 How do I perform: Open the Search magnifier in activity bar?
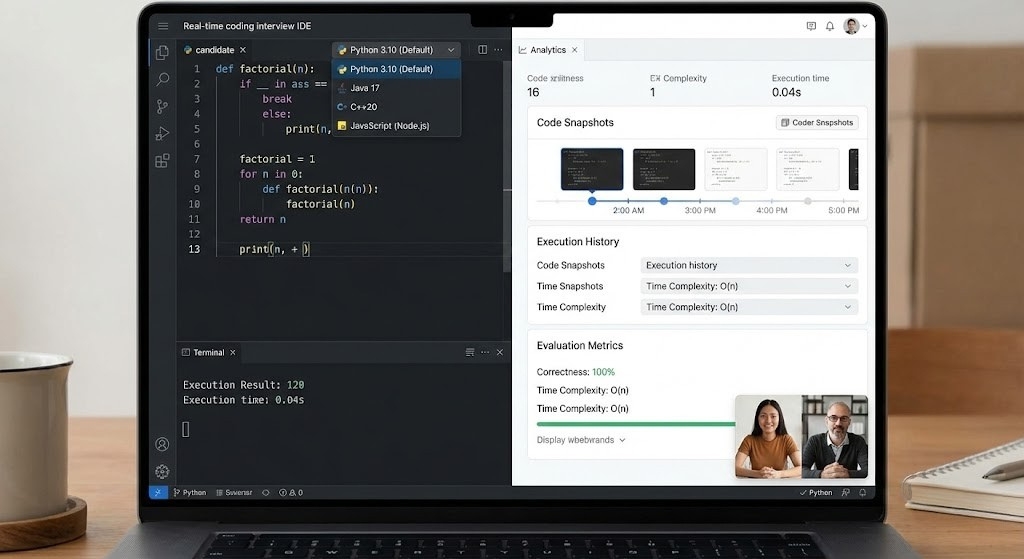tap(161, 79)
